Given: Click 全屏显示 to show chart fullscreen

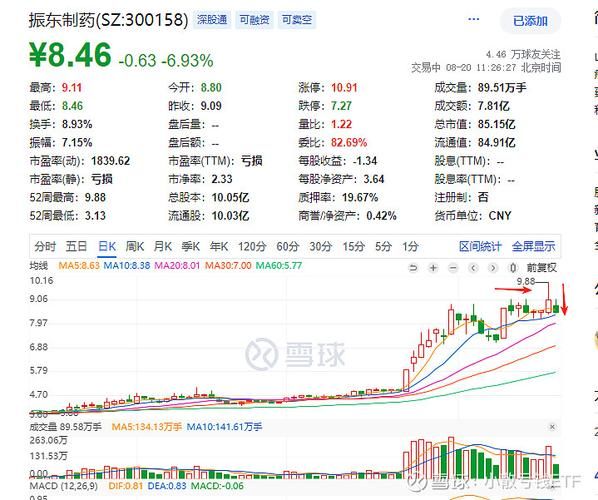Looking at the screenshot, I should point(534,246).
